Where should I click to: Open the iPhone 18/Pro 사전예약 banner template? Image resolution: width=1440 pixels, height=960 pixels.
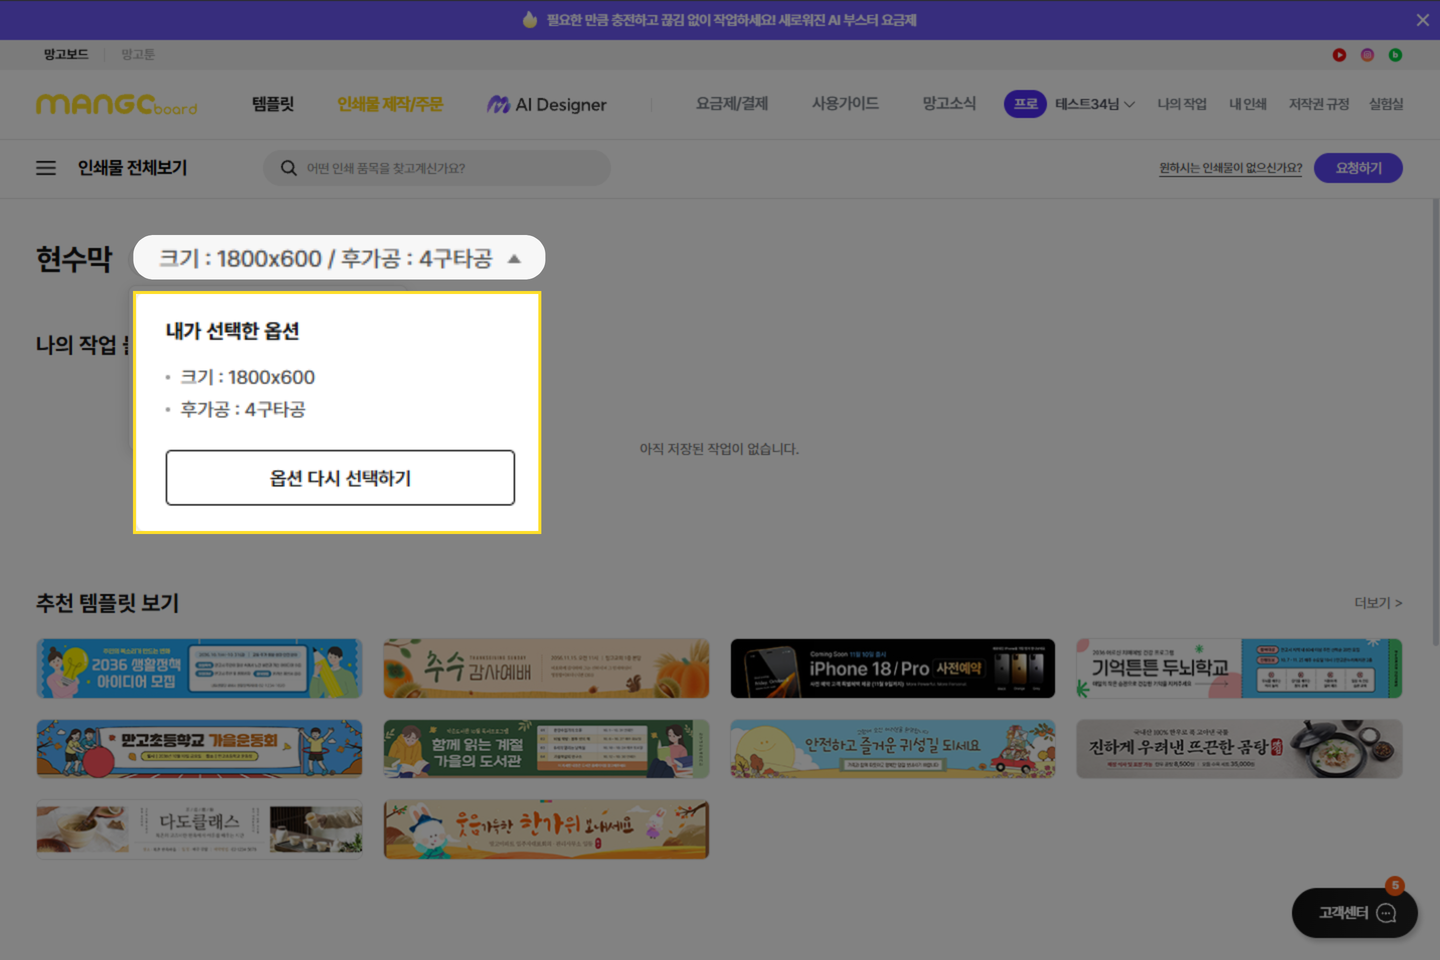click(x=893, y=668)
